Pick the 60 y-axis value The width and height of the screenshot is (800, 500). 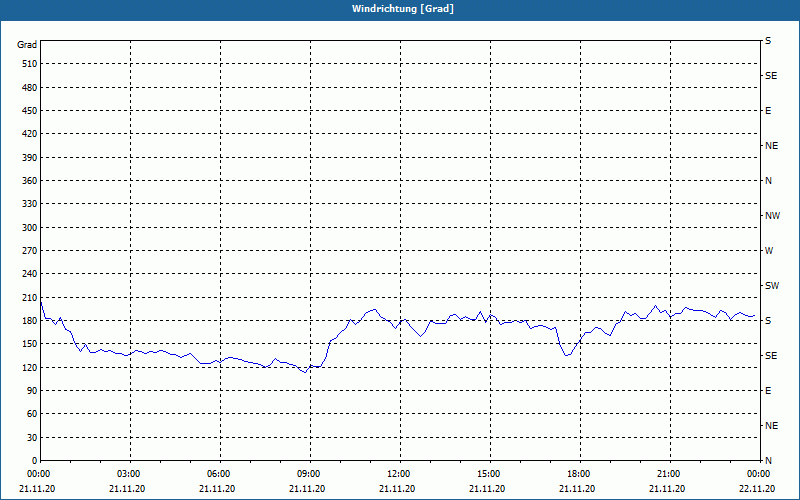point(32,414)
